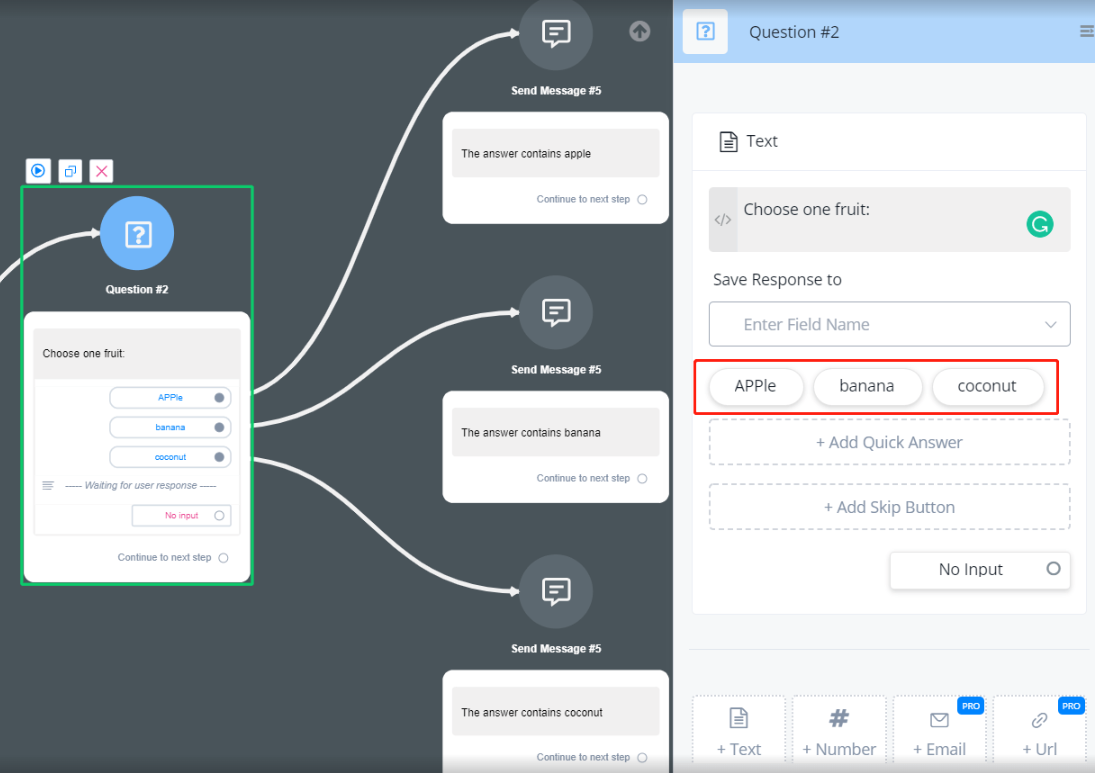Click the APPle answer connector dot in node

click(219, 398)
